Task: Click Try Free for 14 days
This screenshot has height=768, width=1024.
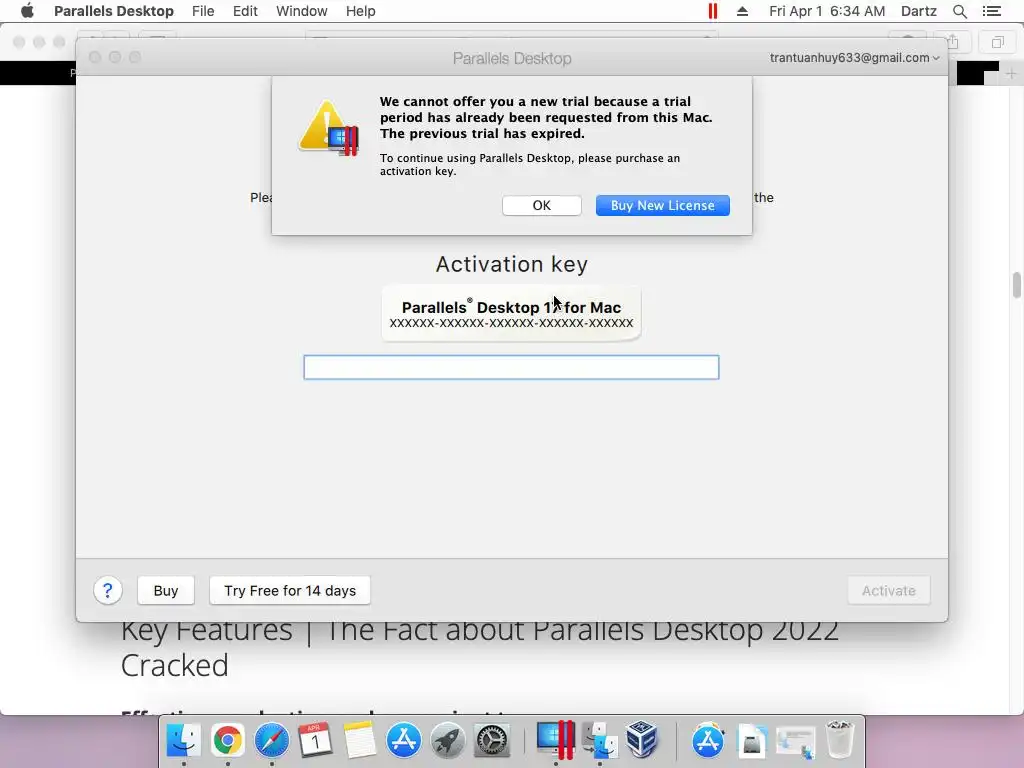Action: pos(290,590)
